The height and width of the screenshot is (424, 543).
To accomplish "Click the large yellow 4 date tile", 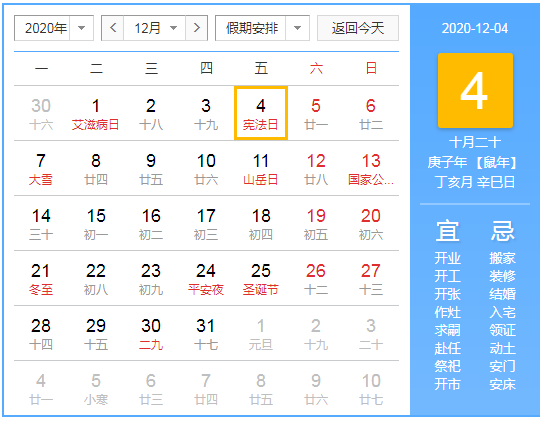I will point(475,90).
